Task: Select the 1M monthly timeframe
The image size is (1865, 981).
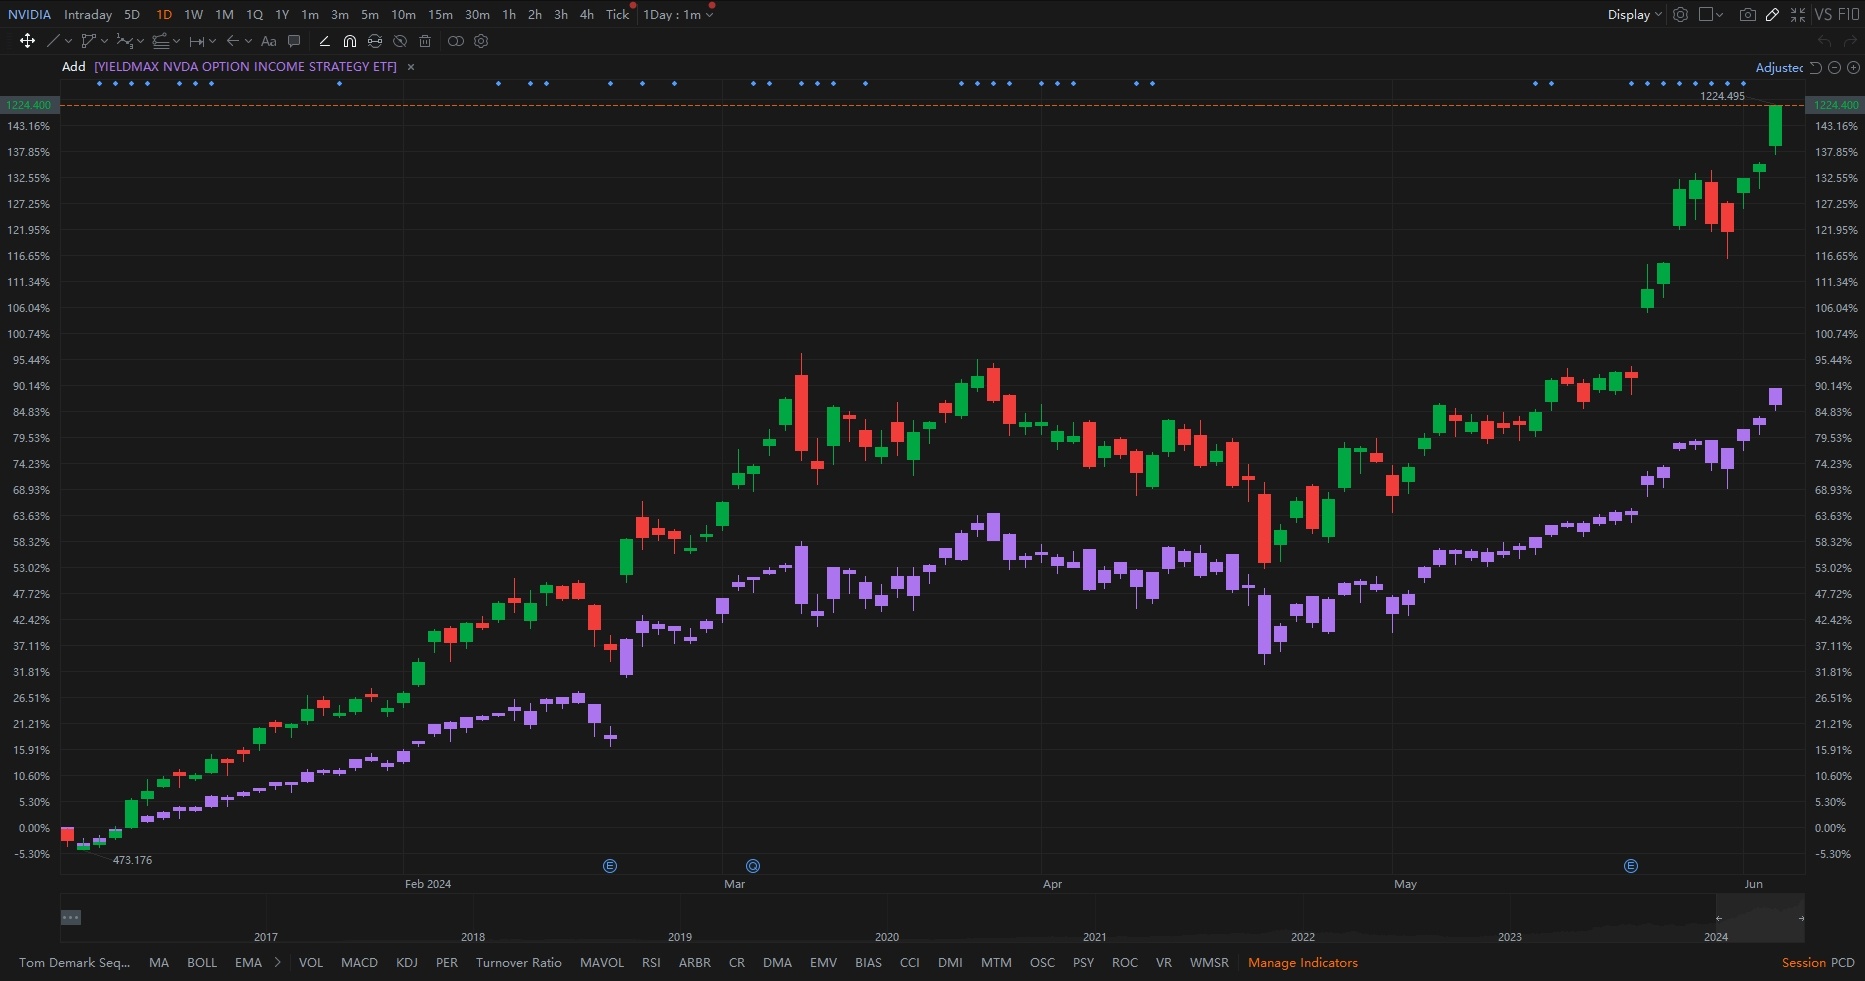Action: click(x=224, y=14)
